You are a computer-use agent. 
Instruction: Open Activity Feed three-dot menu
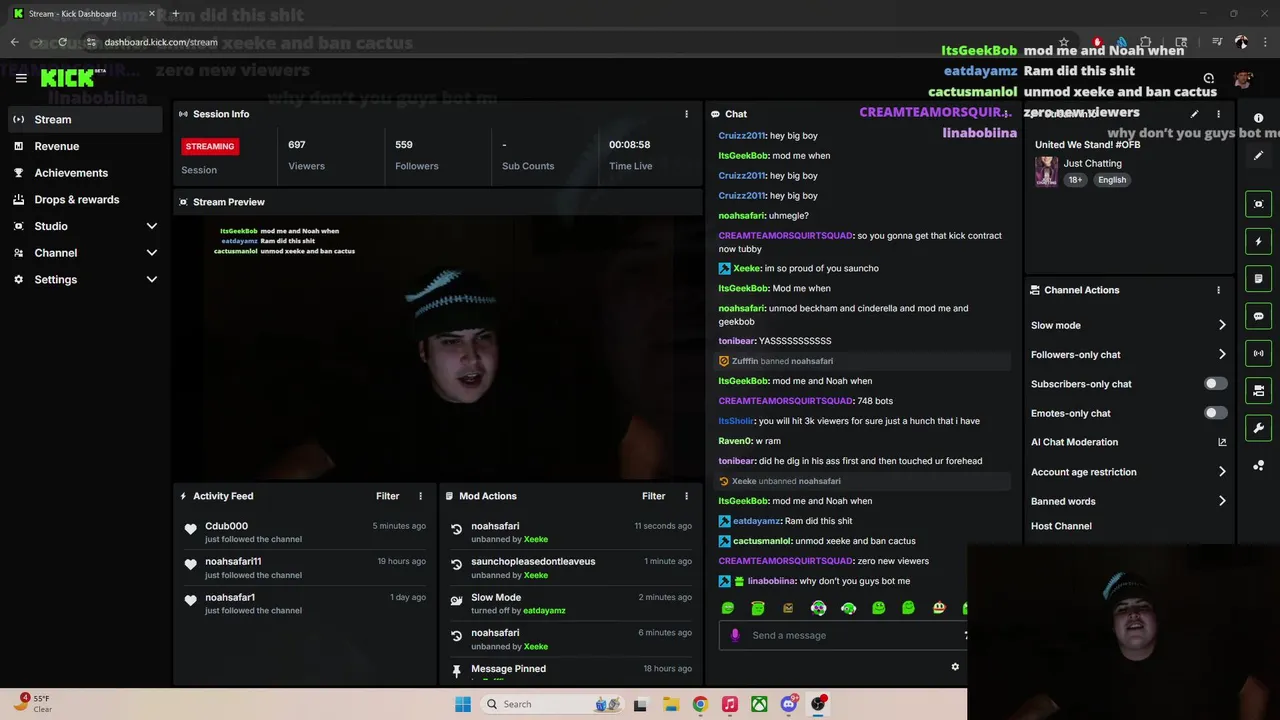coord(420,496)
